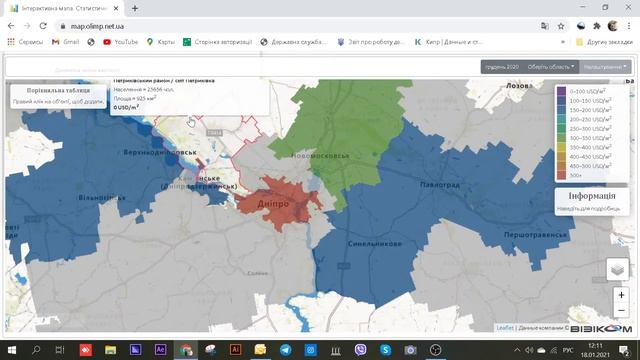The height and width of the screenshot is (360, 640).
Task: Open File Explorer from the taskbar
Action: [x=110, y=350]
